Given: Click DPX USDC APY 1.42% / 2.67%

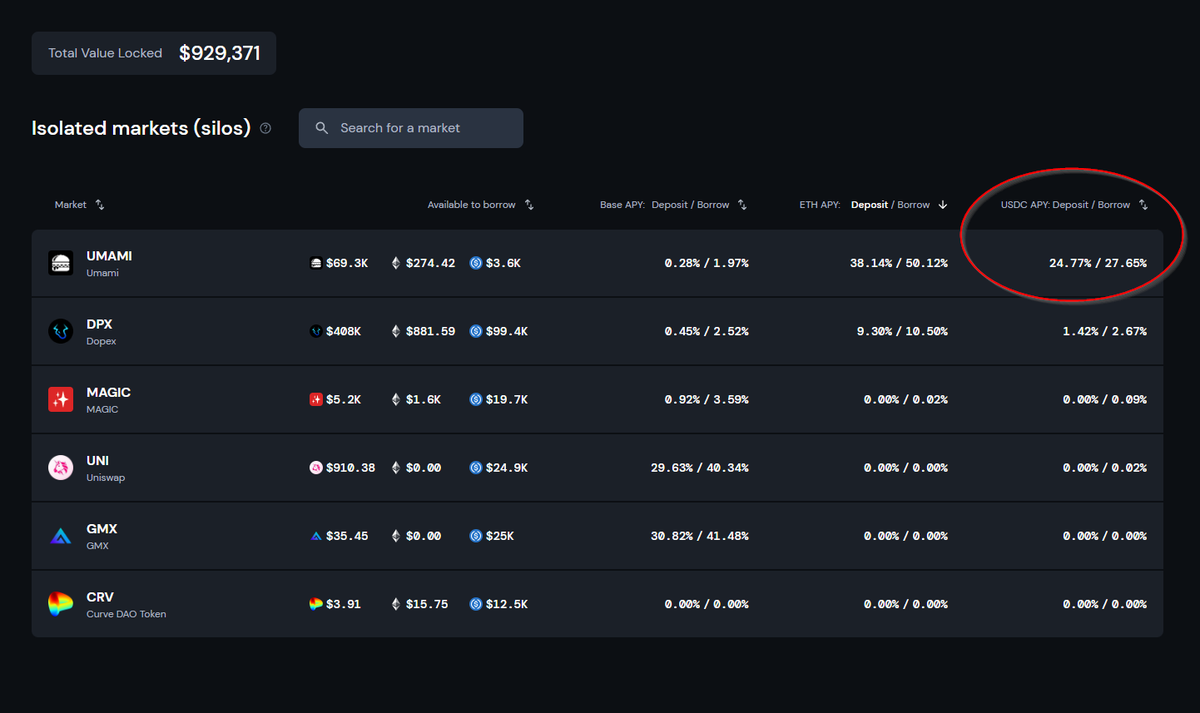Looking at the screenshot, I should pyautogui.click(x=1105, y=331).
